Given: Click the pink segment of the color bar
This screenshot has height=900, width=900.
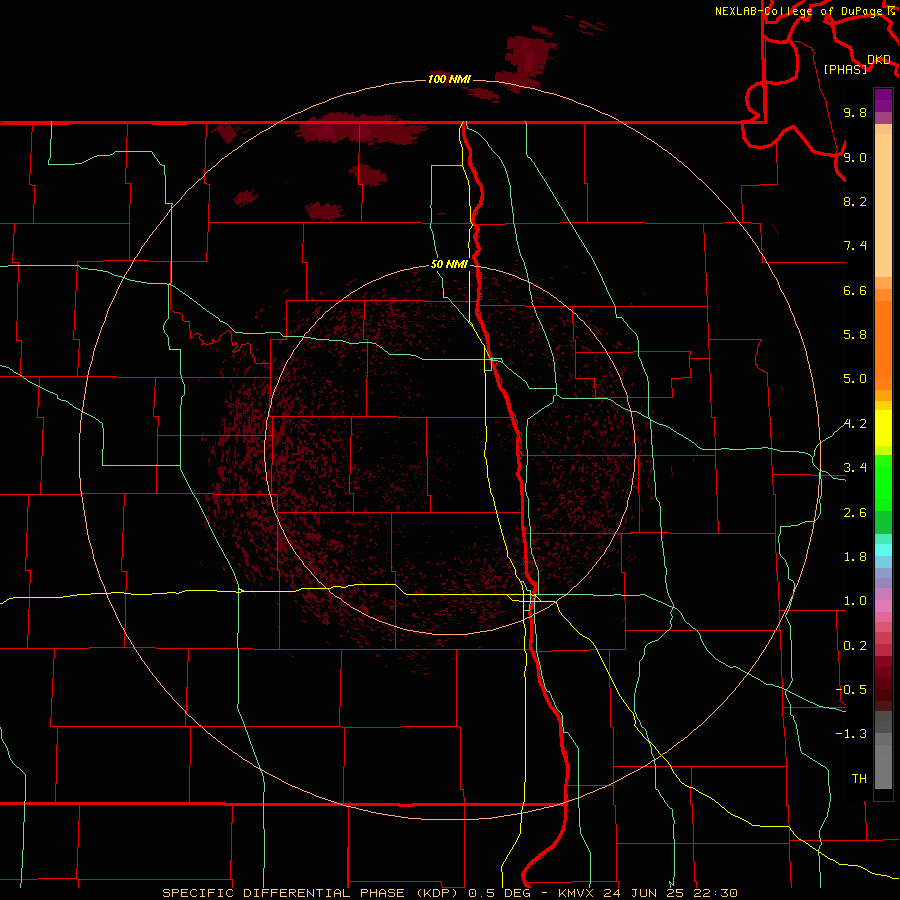Looking at the screenshot, I should click(883, 606).
